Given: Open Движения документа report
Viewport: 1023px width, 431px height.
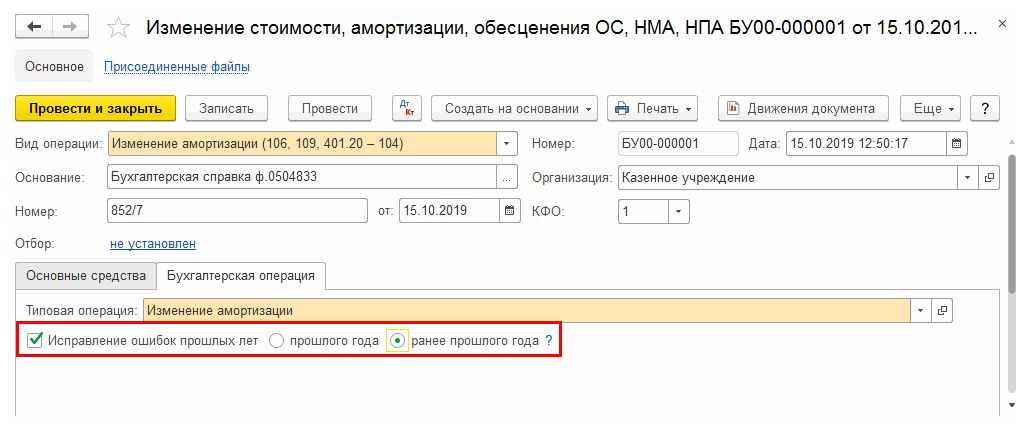Looking at the screenshot, I should (x=804, y=109).
